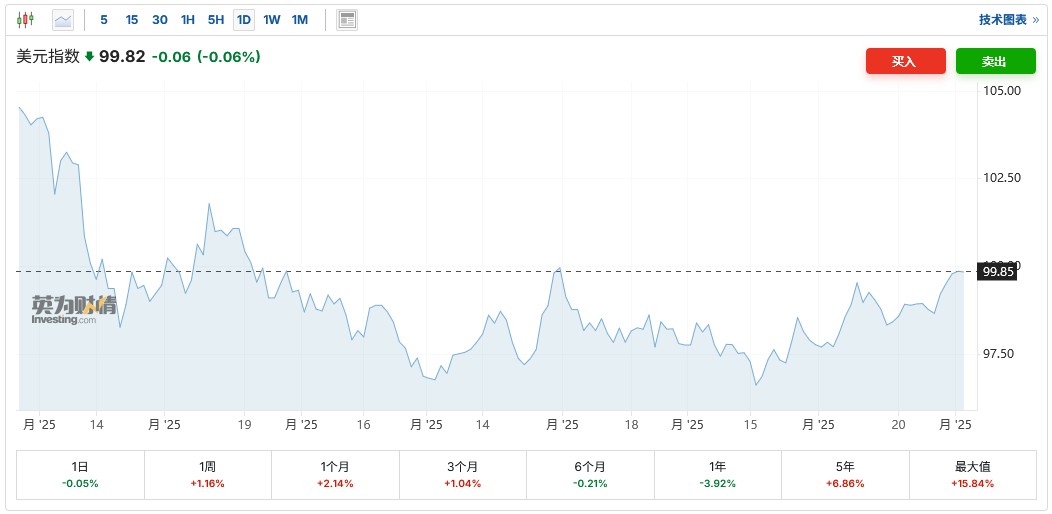The height and width of the screenshot is (514, 1052).
Task: Select the area chart type icon
Action: 63,20
